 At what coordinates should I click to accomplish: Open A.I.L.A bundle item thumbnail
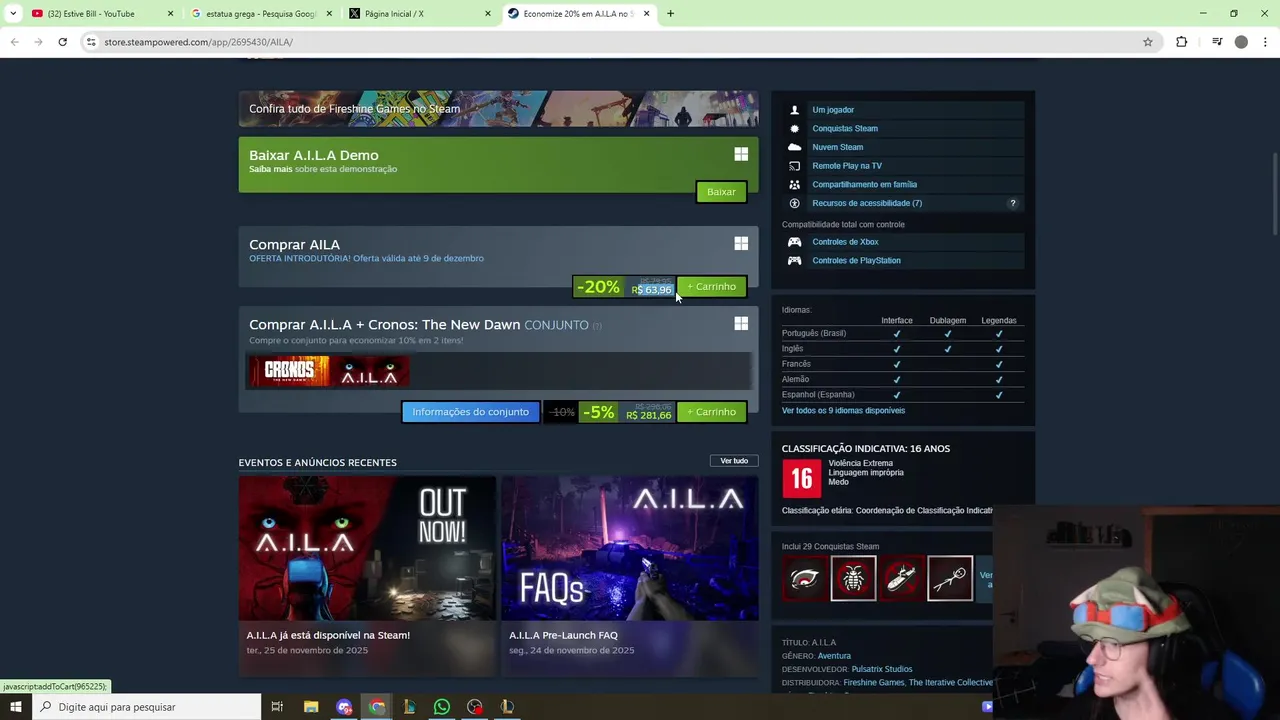point(369,372)
